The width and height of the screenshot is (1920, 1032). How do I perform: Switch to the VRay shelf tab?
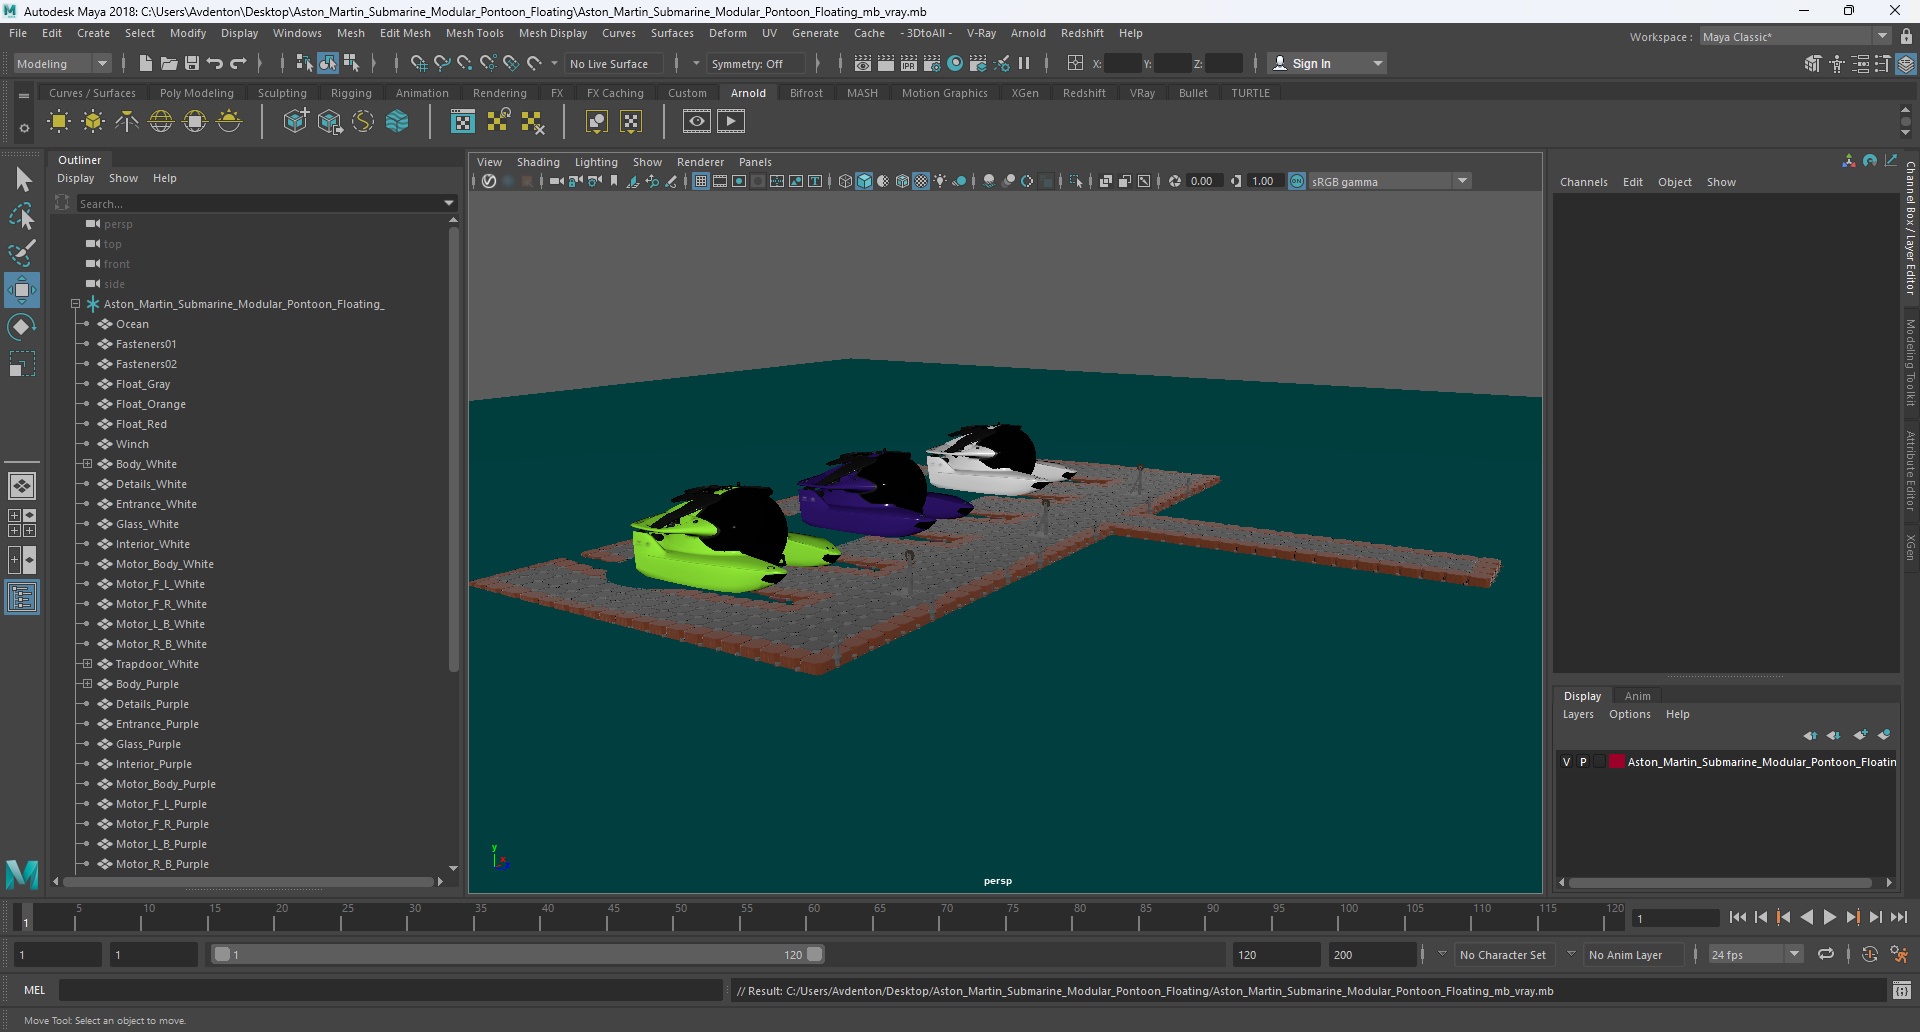(x=1142, y=93)
